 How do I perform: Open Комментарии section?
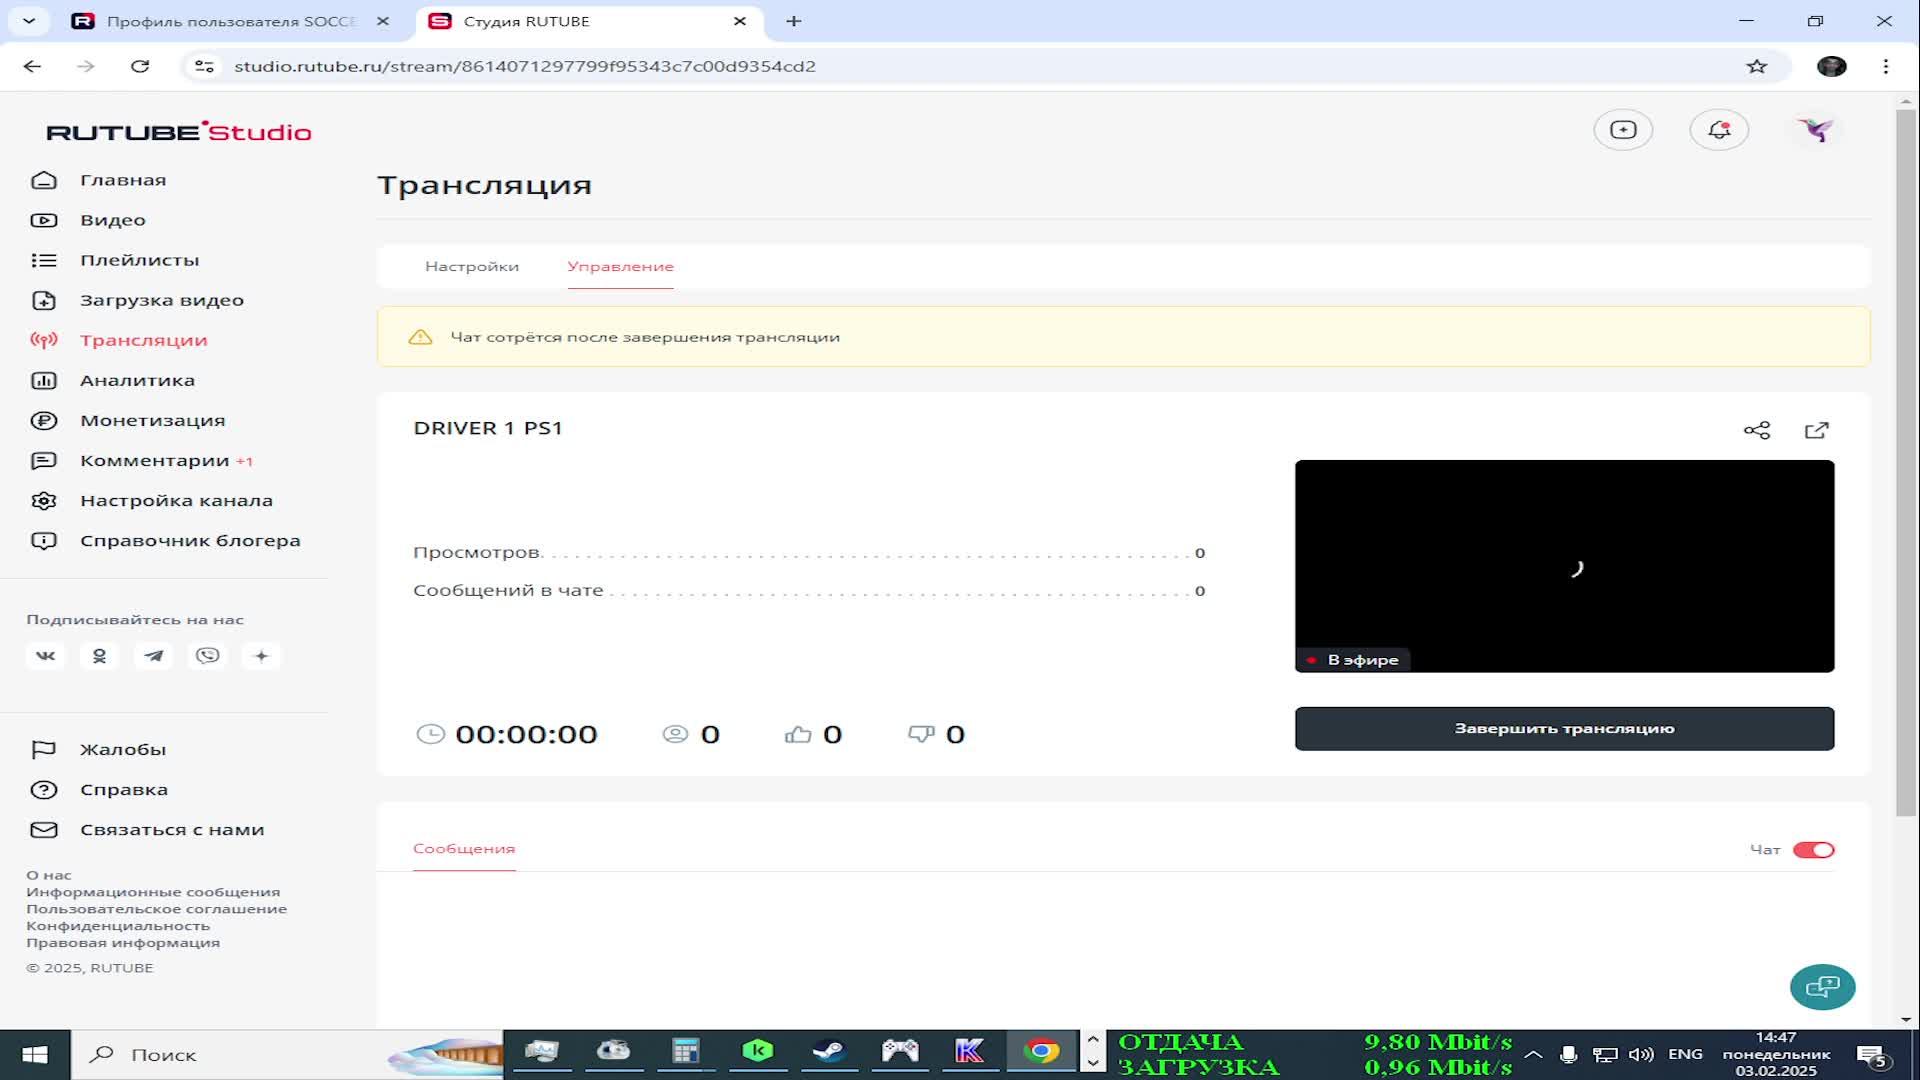pyautogui.click(x=154, y=460)
